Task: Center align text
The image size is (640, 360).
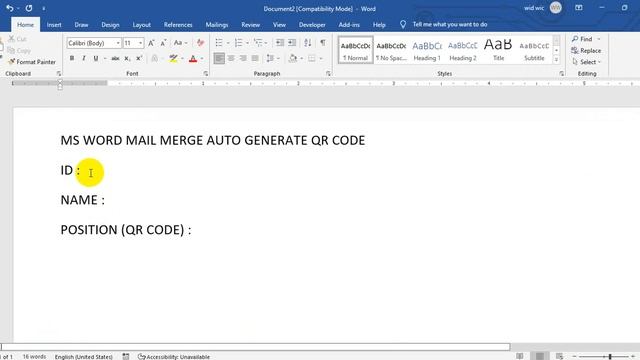Action: tap(231, 59)
